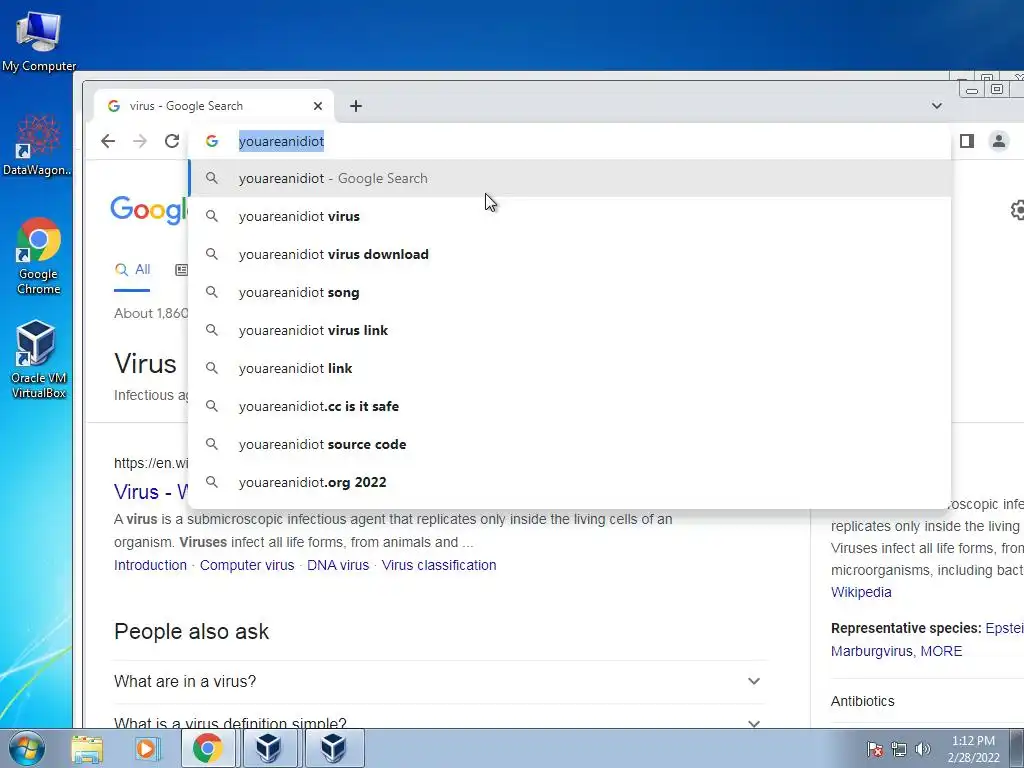Open Windows Media Player taskbar icon
Viewport: 1024px width, 768px height.
[147, 748]
